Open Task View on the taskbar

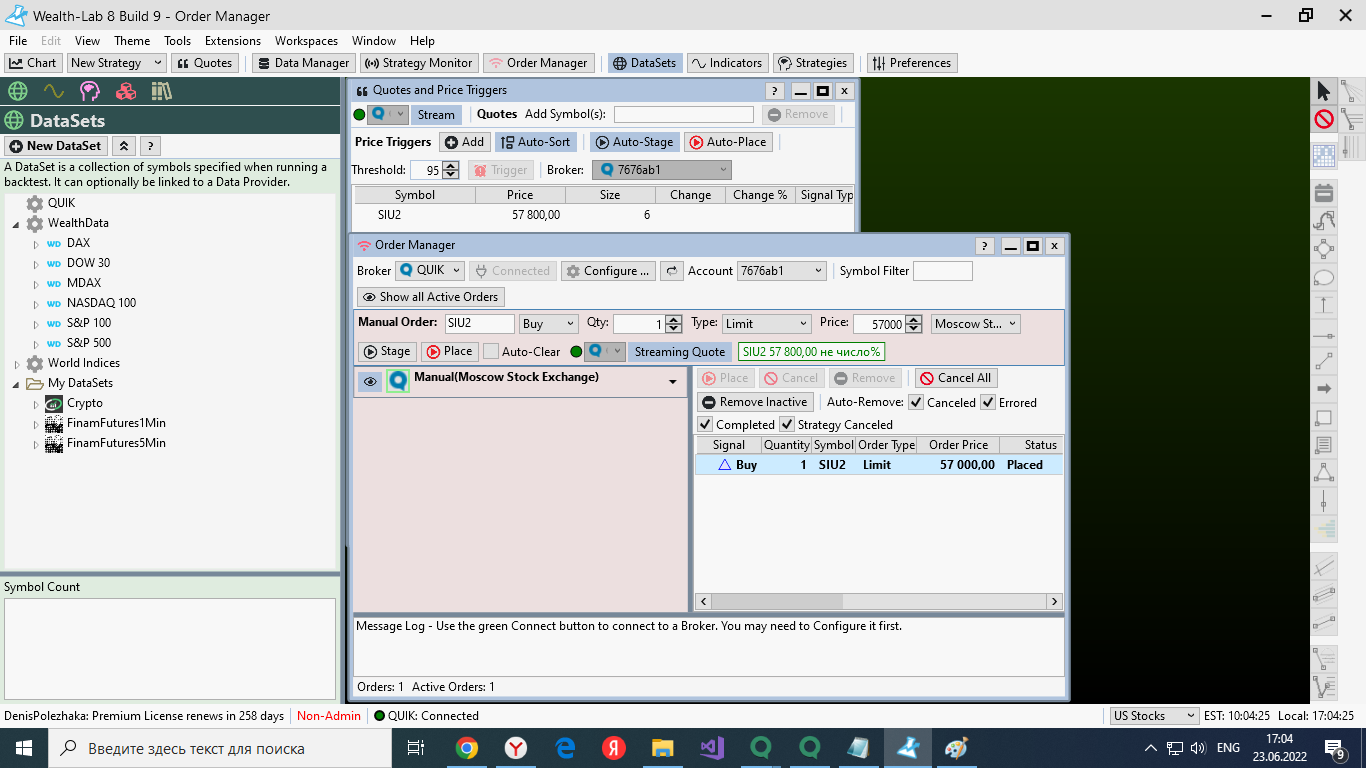(x=416, y=748)
